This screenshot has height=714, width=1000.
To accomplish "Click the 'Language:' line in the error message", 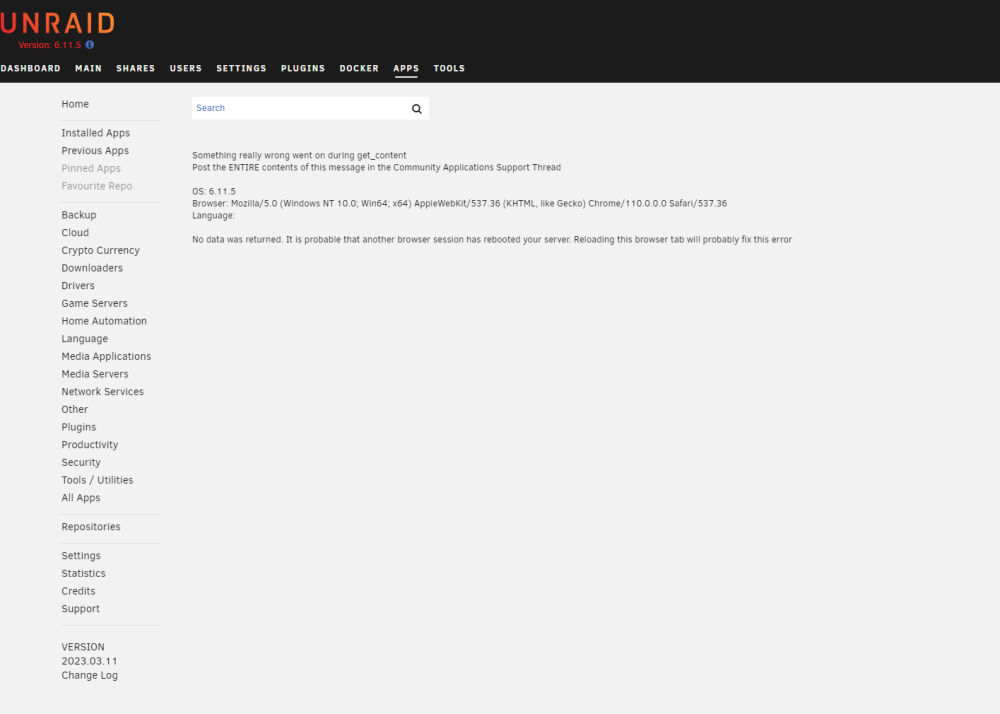I will (x=213, y=215).
